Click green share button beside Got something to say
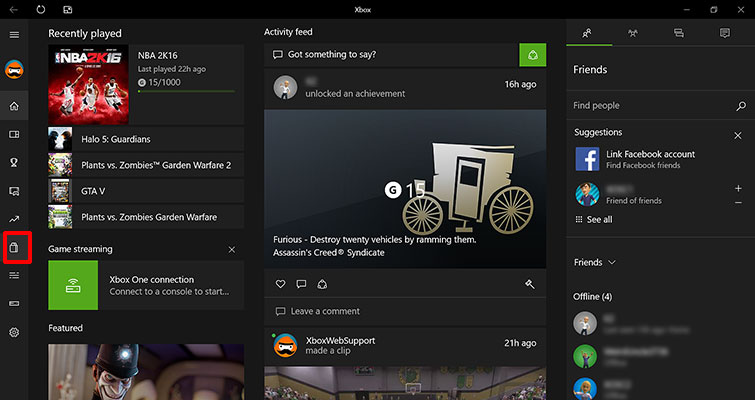 coord(533,55)
